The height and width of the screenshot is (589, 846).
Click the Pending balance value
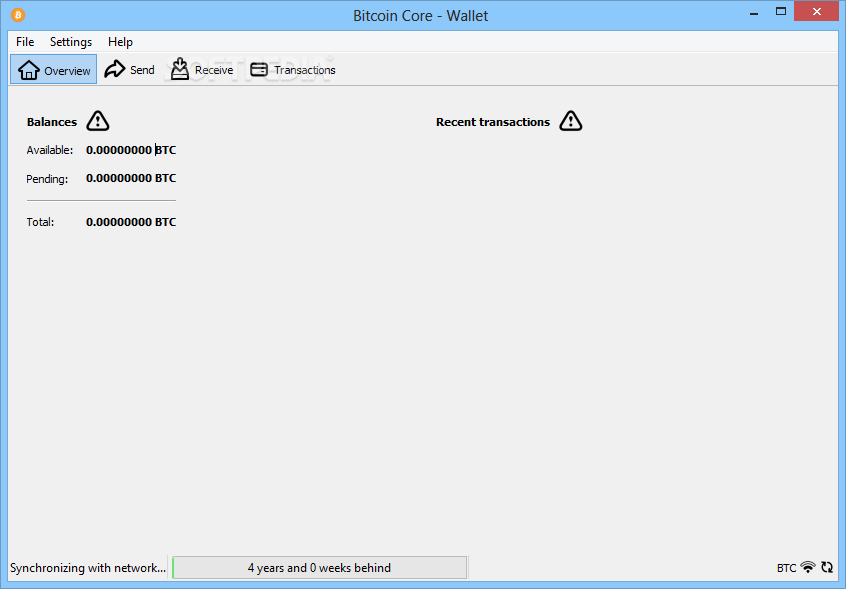(131, 178)
